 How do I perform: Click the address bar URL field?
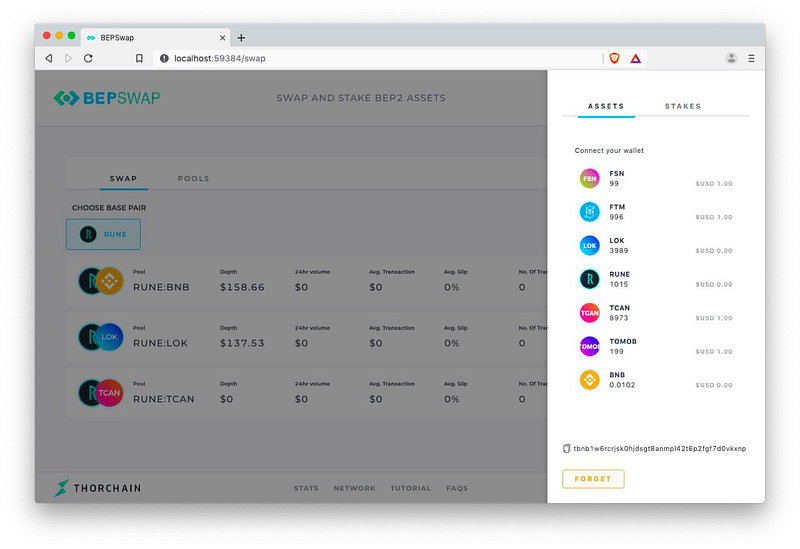click(378, 58)
